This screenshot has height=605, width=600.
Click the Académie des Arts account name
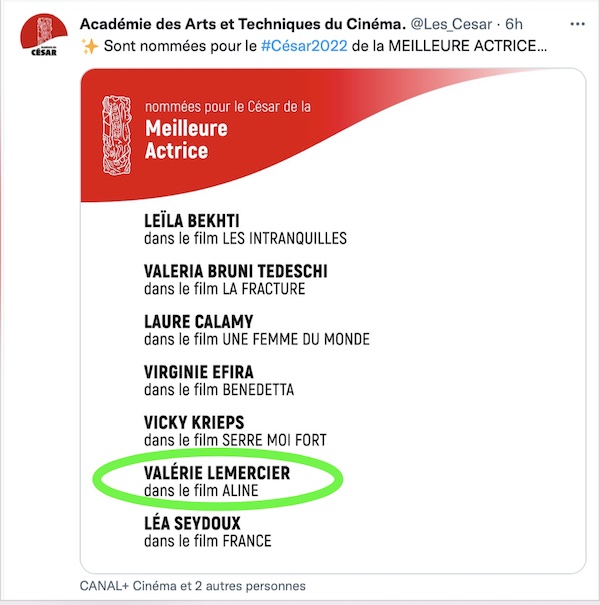click(x=243, y=24)
